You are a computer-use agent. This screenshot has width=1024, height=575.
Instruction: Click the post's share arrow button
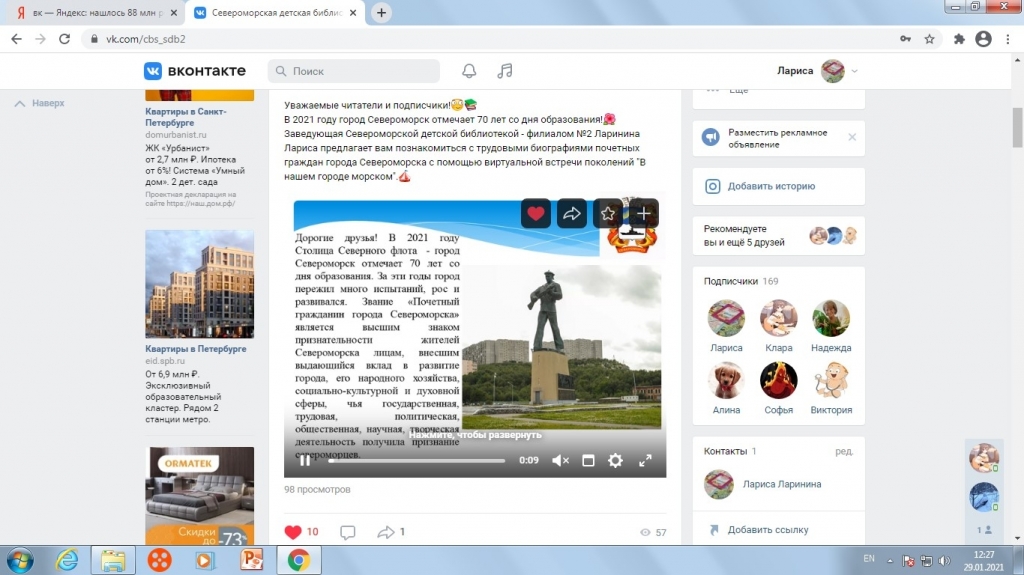(386, 532)
